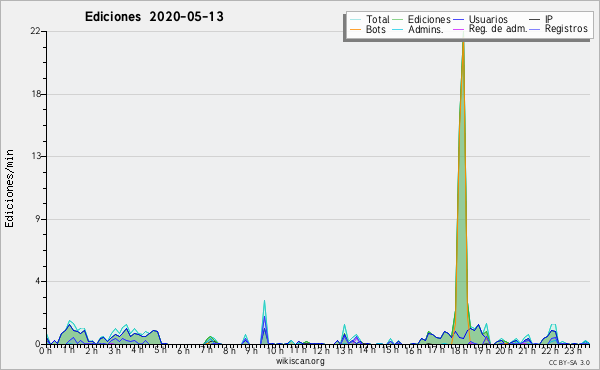
Task: Click the '18 h' x-axis label
Action: 459,350
